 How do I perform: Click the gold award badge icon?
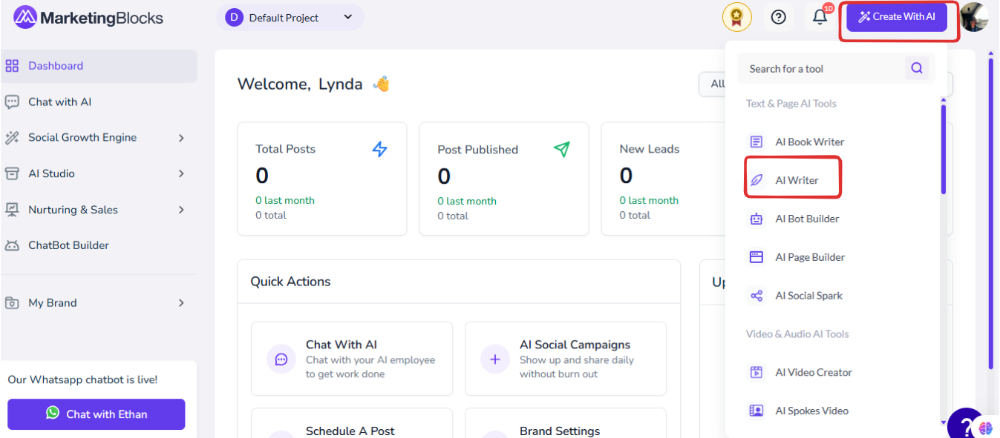[x=737, y=18]
